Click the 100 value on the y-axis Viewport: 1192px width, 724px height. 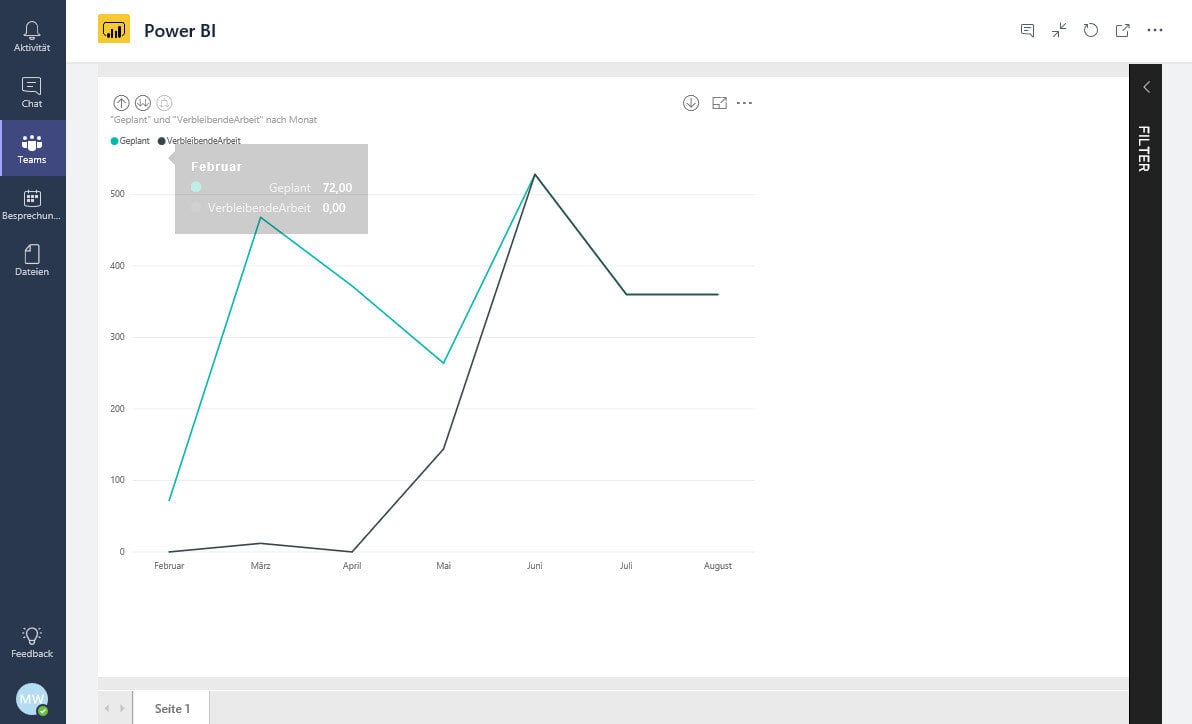[117, 480]
